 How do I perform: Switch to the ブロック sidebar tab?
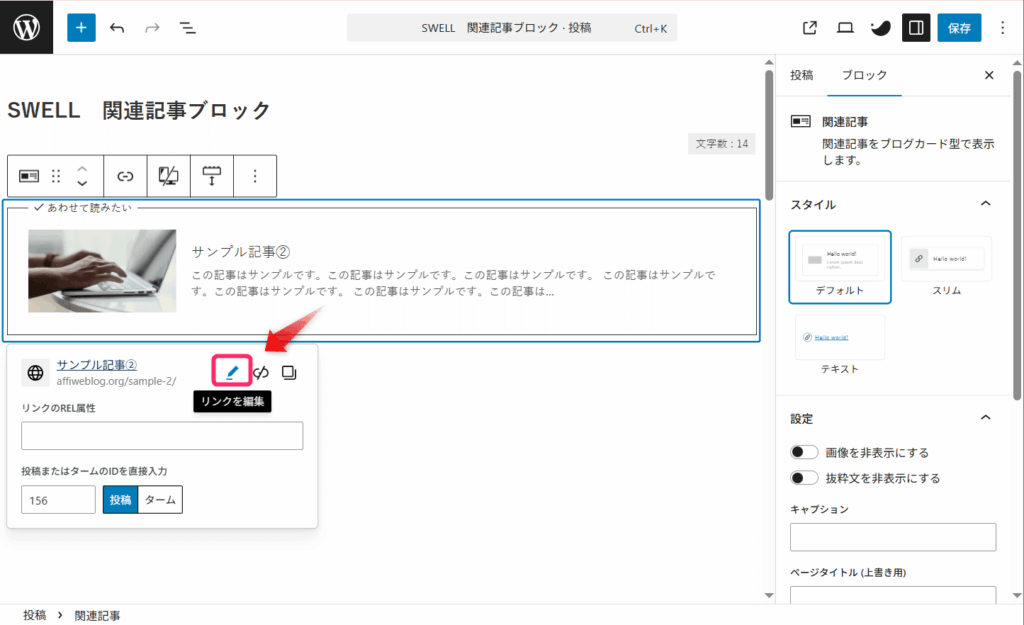(x=864, y=75)
